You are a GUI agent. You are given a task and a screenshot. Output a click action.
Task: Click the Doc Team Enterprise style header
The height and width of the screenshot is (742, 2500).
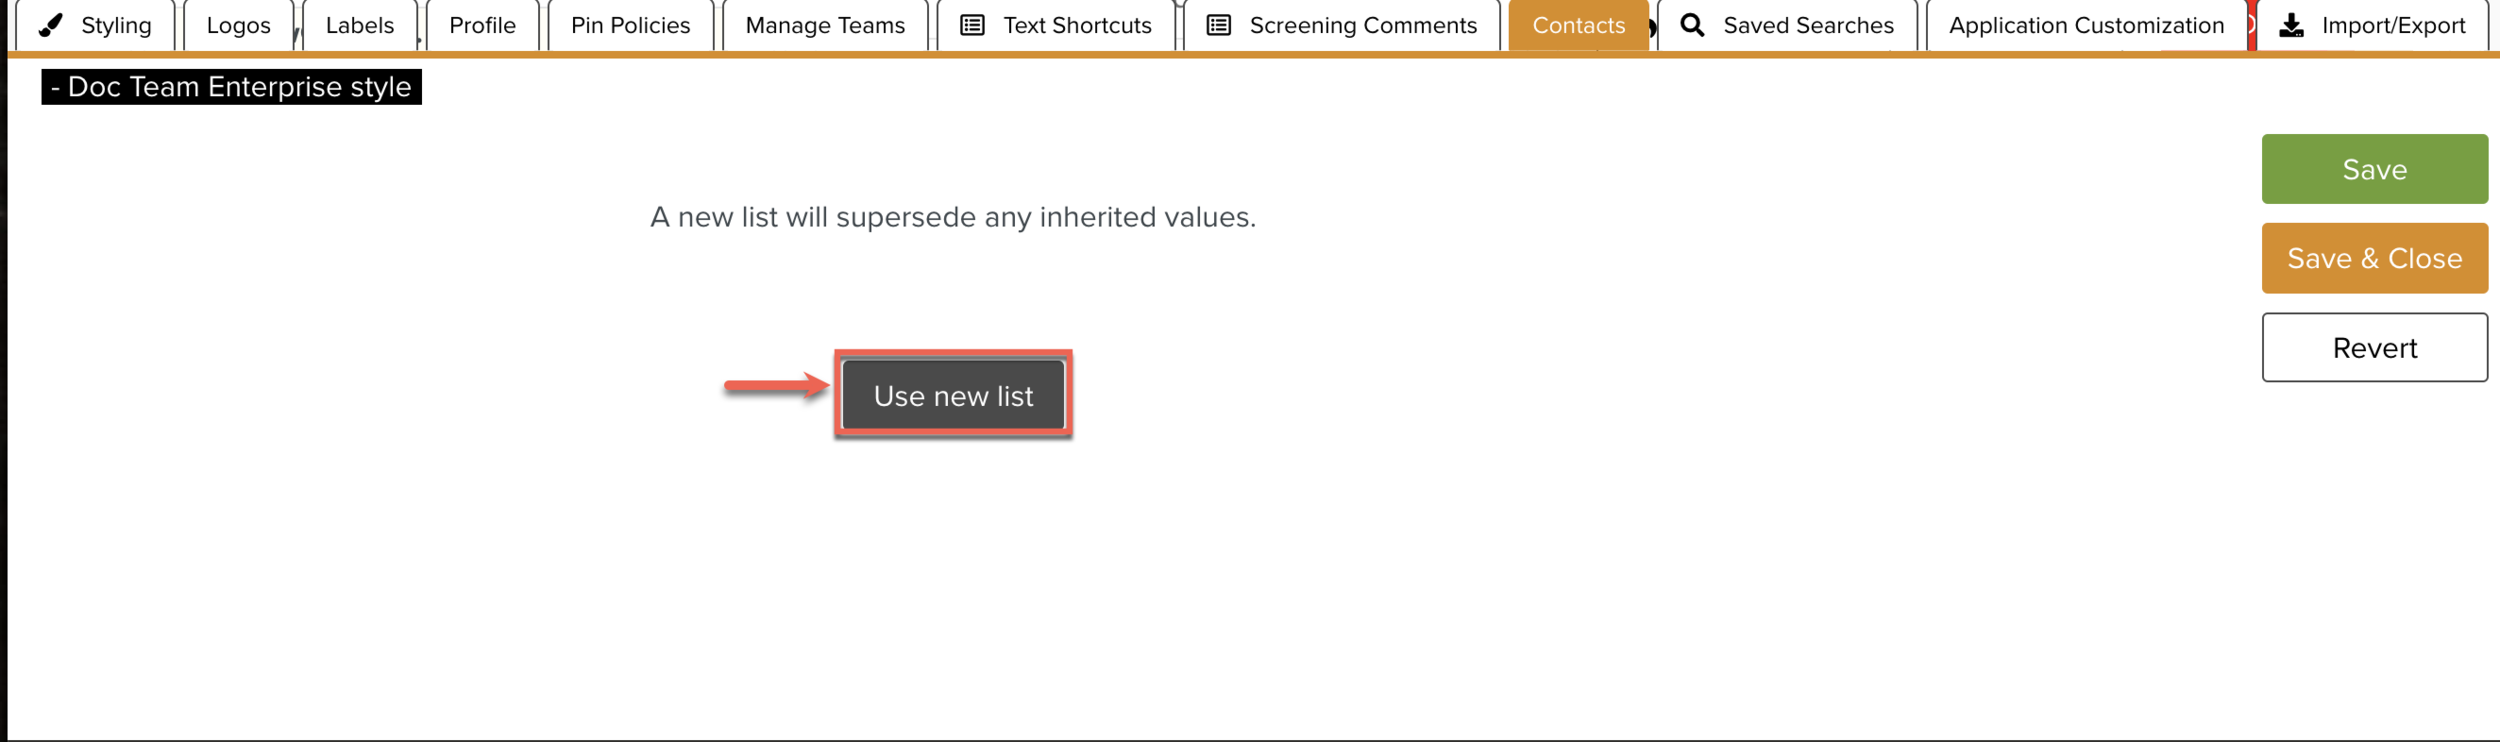(231, 87)
